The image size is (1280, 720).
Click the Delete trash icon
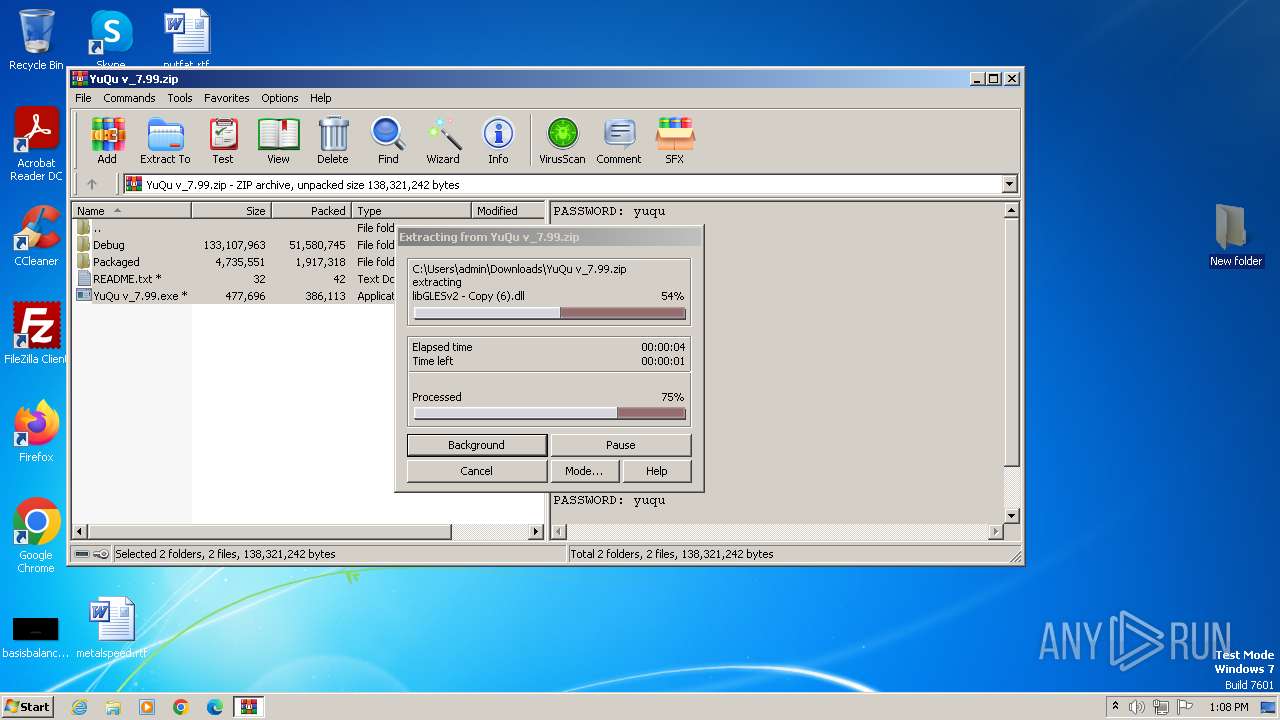(333, 140)
